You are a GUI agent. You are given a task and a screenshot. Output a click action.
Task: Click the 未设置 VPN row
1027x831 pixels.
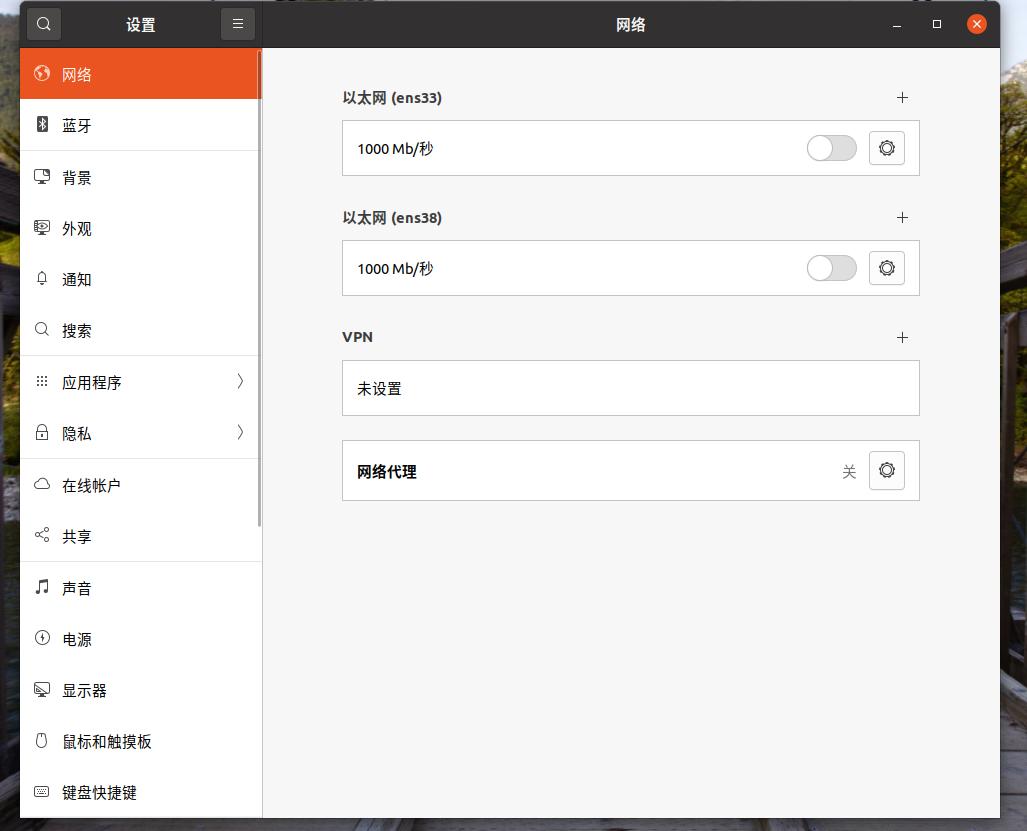[x=630, y=388]
